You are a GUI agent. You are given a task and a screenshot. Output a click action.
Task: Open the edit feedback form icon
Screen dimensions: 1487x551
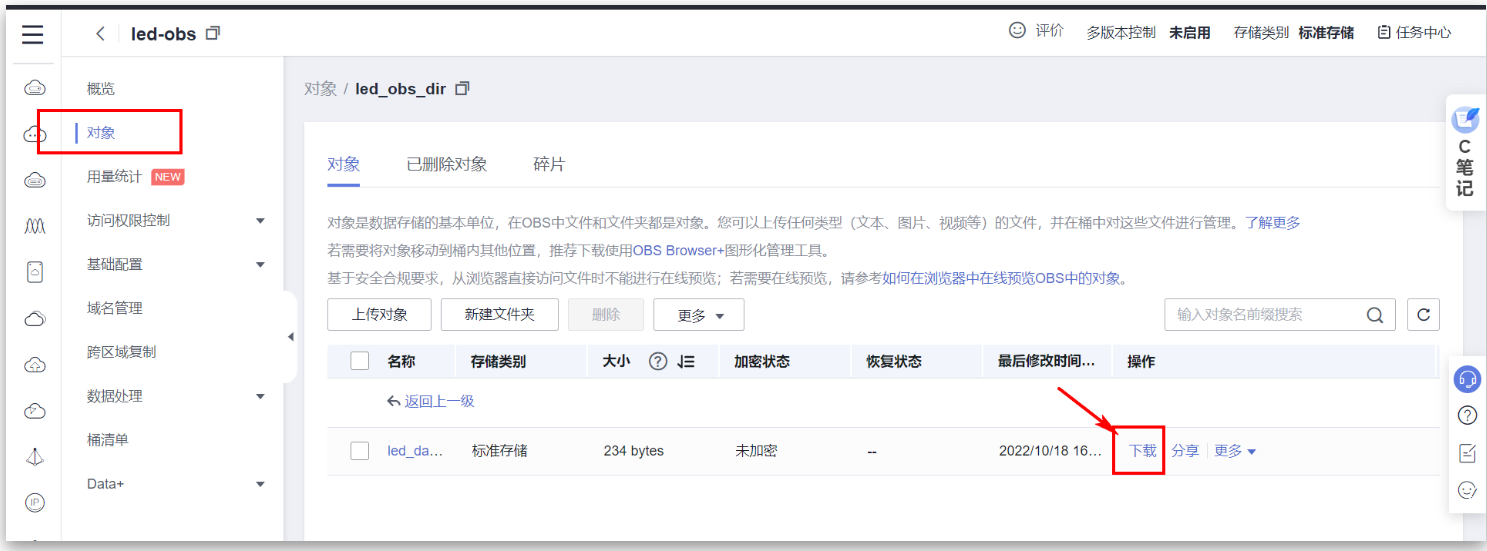1467,453
